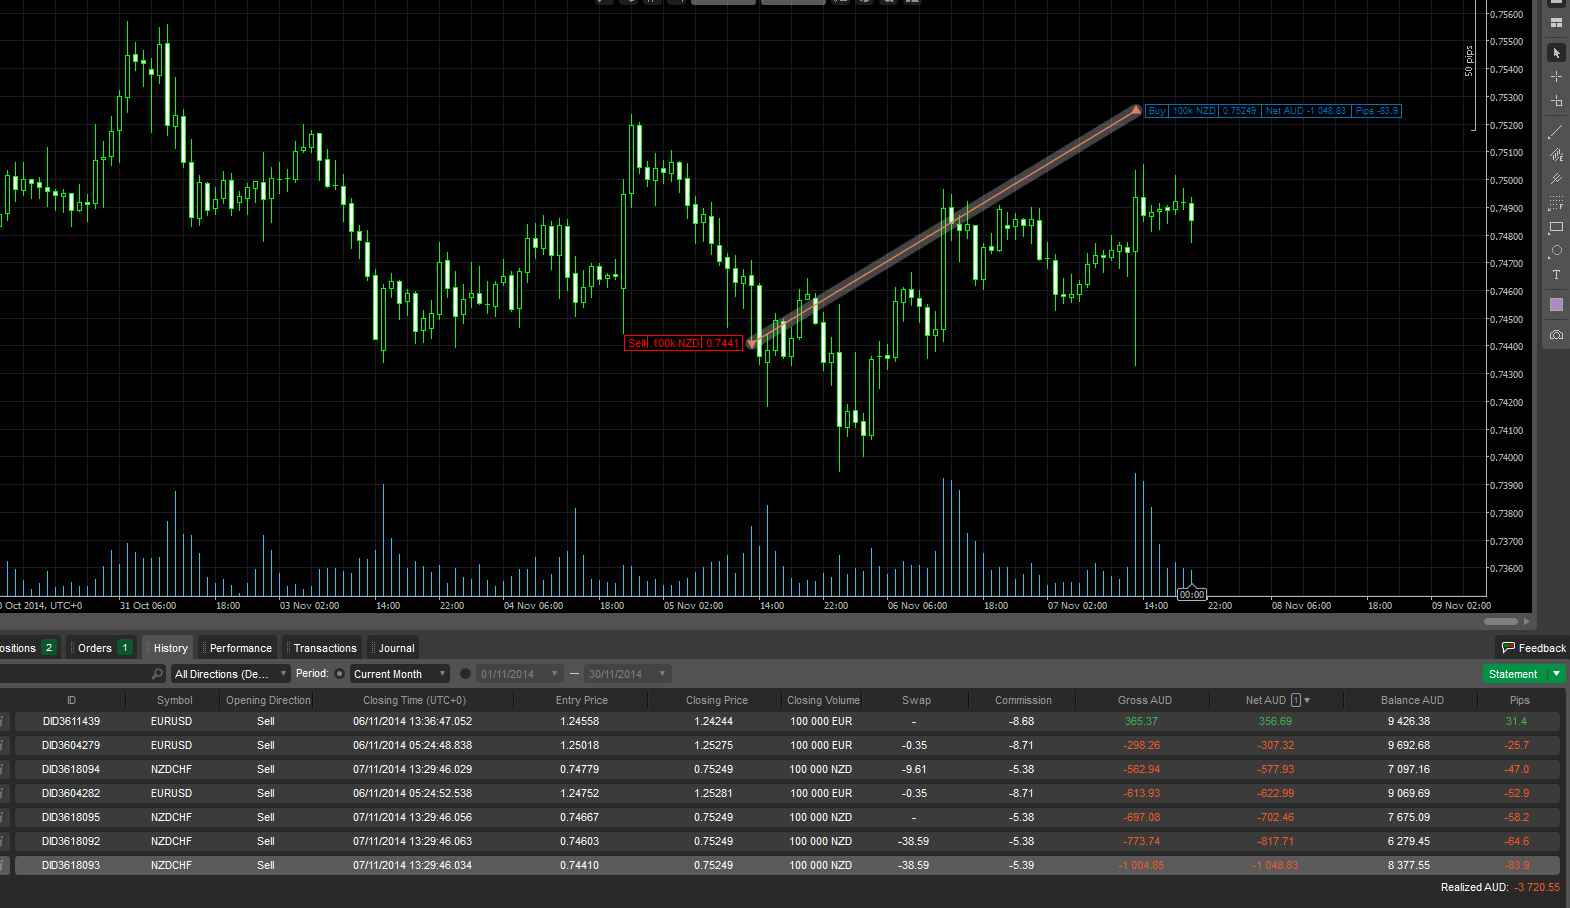Click the Sell 100k NZD 0.7441 chart label
The image size is (1570, 908).
click(x=684, y=343)
